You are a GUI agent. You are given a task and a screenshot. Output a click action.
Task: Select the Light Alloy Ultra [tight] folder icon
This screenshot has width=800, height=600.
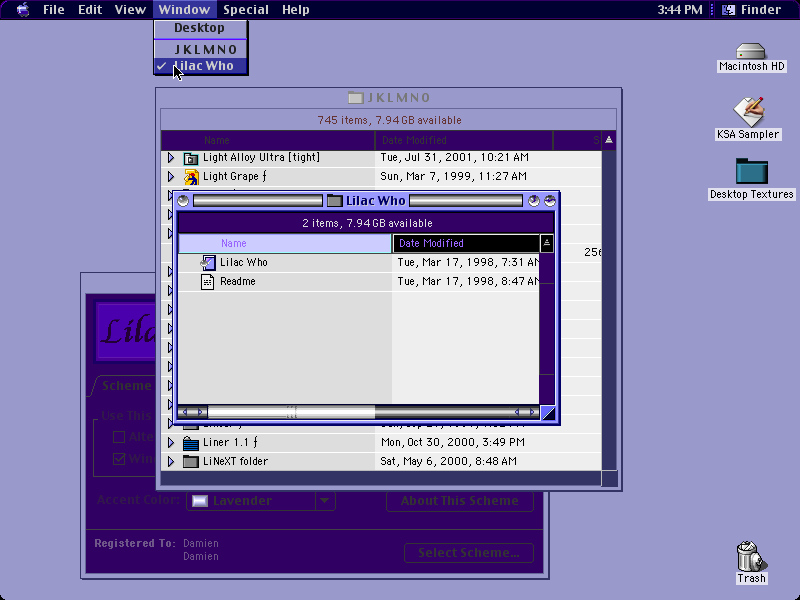click(191, 158)
